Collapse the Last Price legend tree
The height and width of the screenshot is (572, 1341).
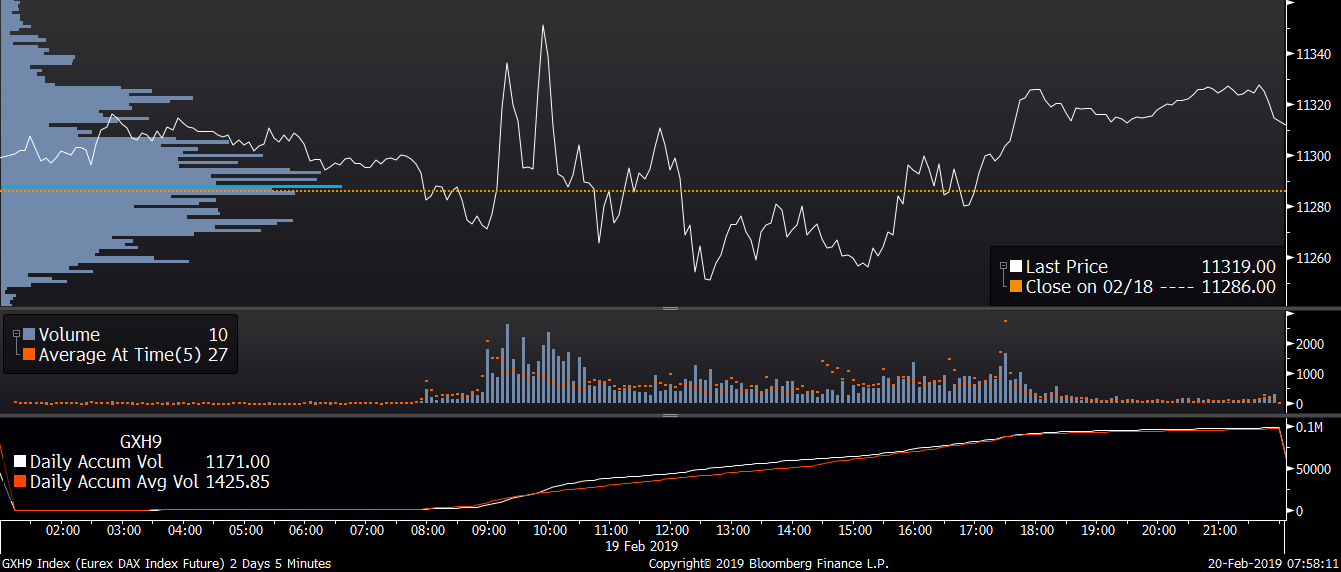(x=1003, y=266)
